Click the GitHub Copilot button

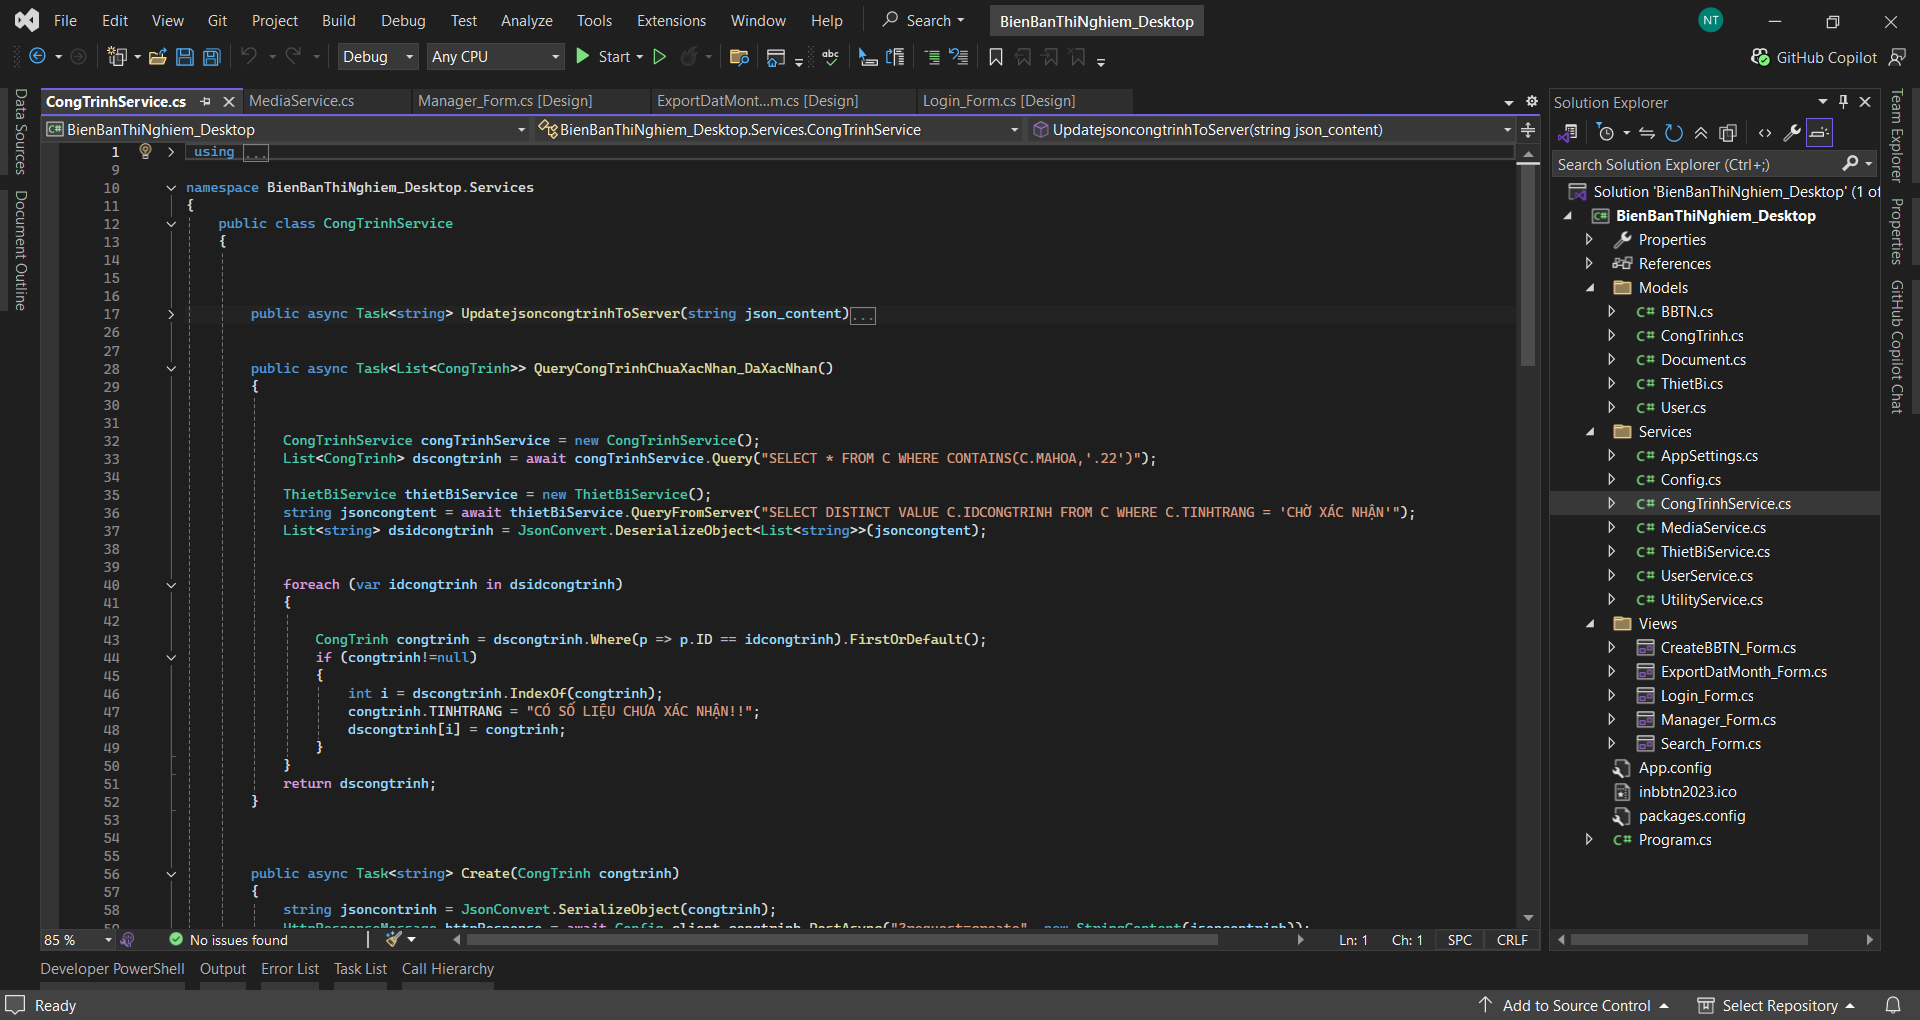1814,57
